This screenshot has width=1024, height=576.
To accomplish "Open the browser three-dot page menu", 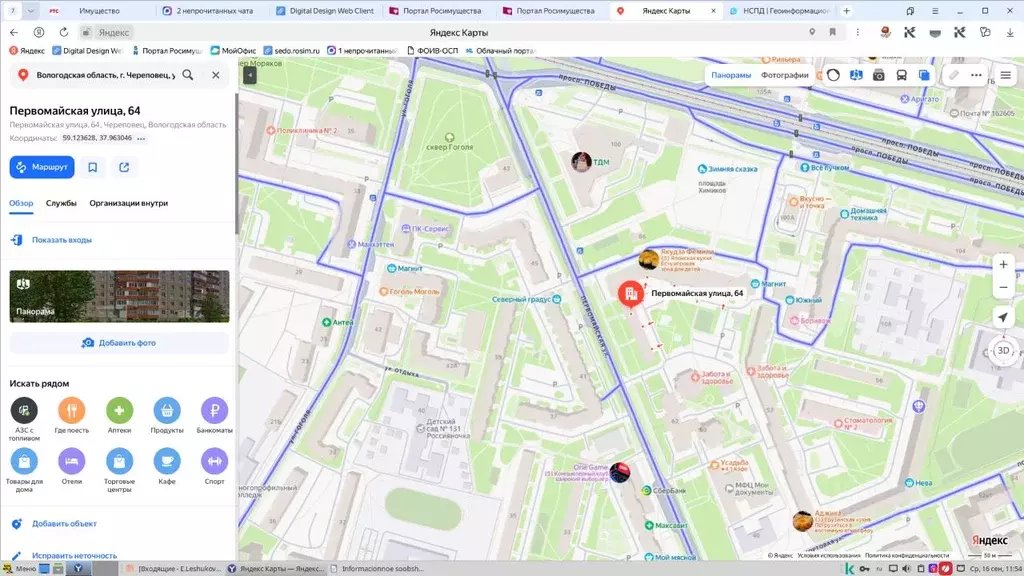I will click(x=857, y=32).
